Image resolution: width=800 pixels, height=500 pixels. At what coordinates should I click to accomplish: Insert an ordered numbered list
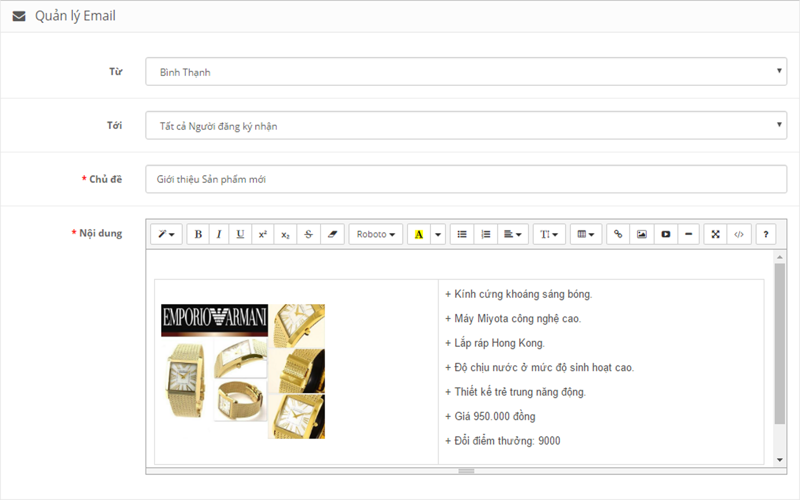point(486,234)
